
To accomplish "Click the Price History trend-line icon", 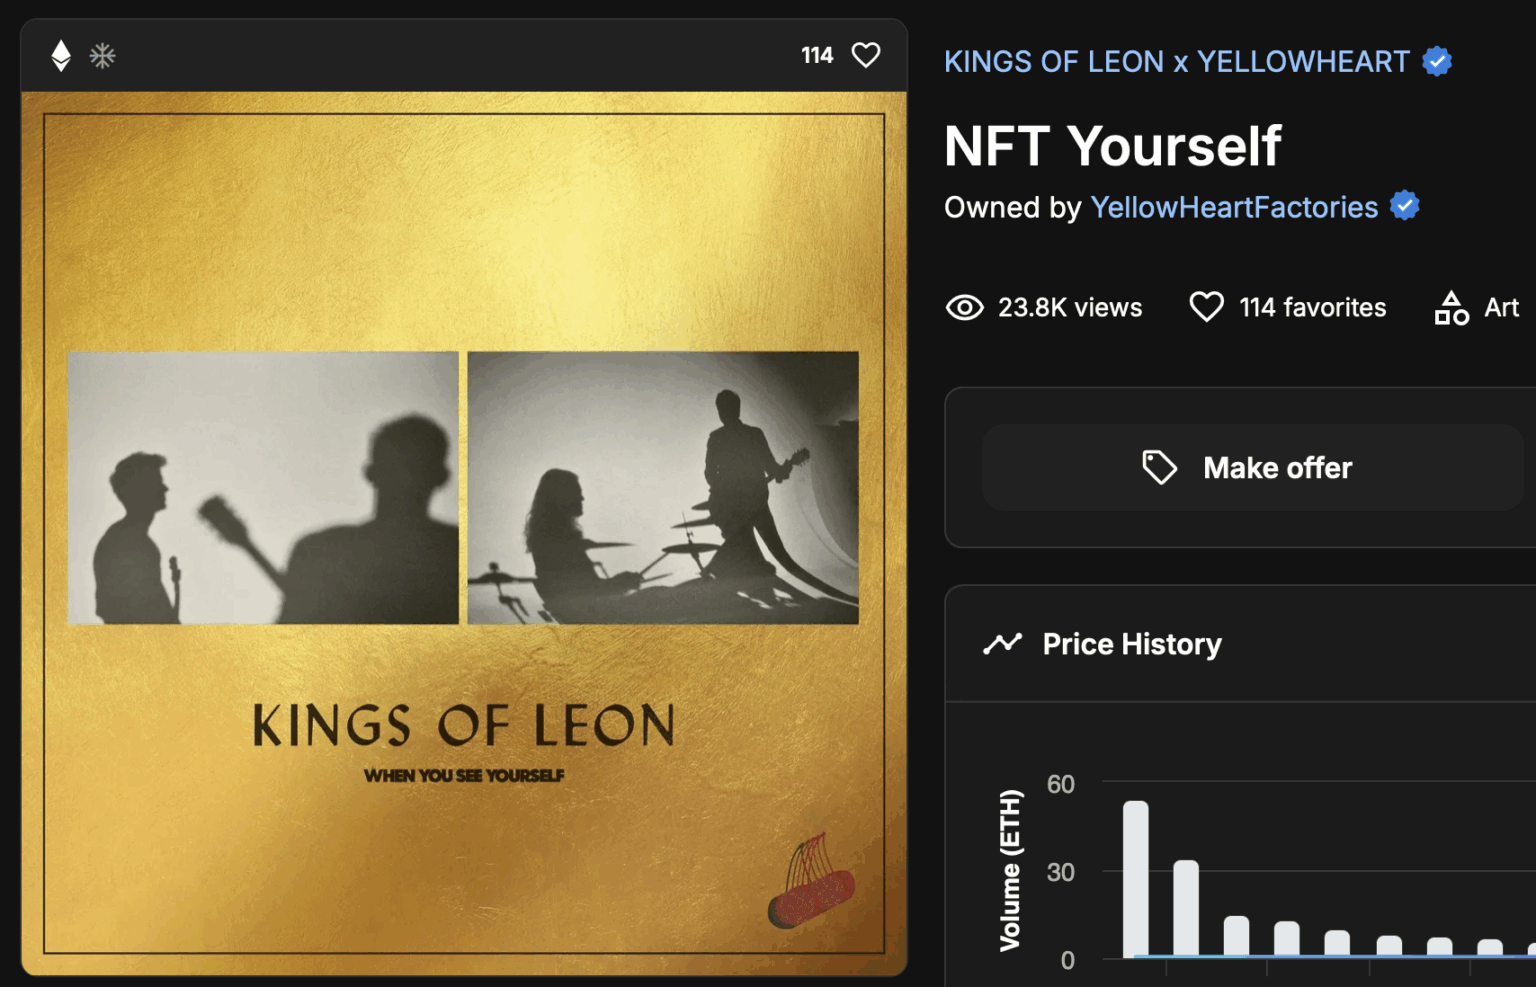I will click(x=1002, y=644).
